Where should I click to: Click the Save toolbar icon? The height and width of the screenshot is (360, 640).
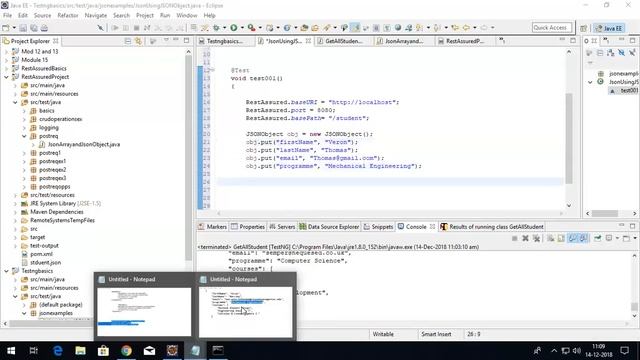pyautogui.click(x=23, y=28)
